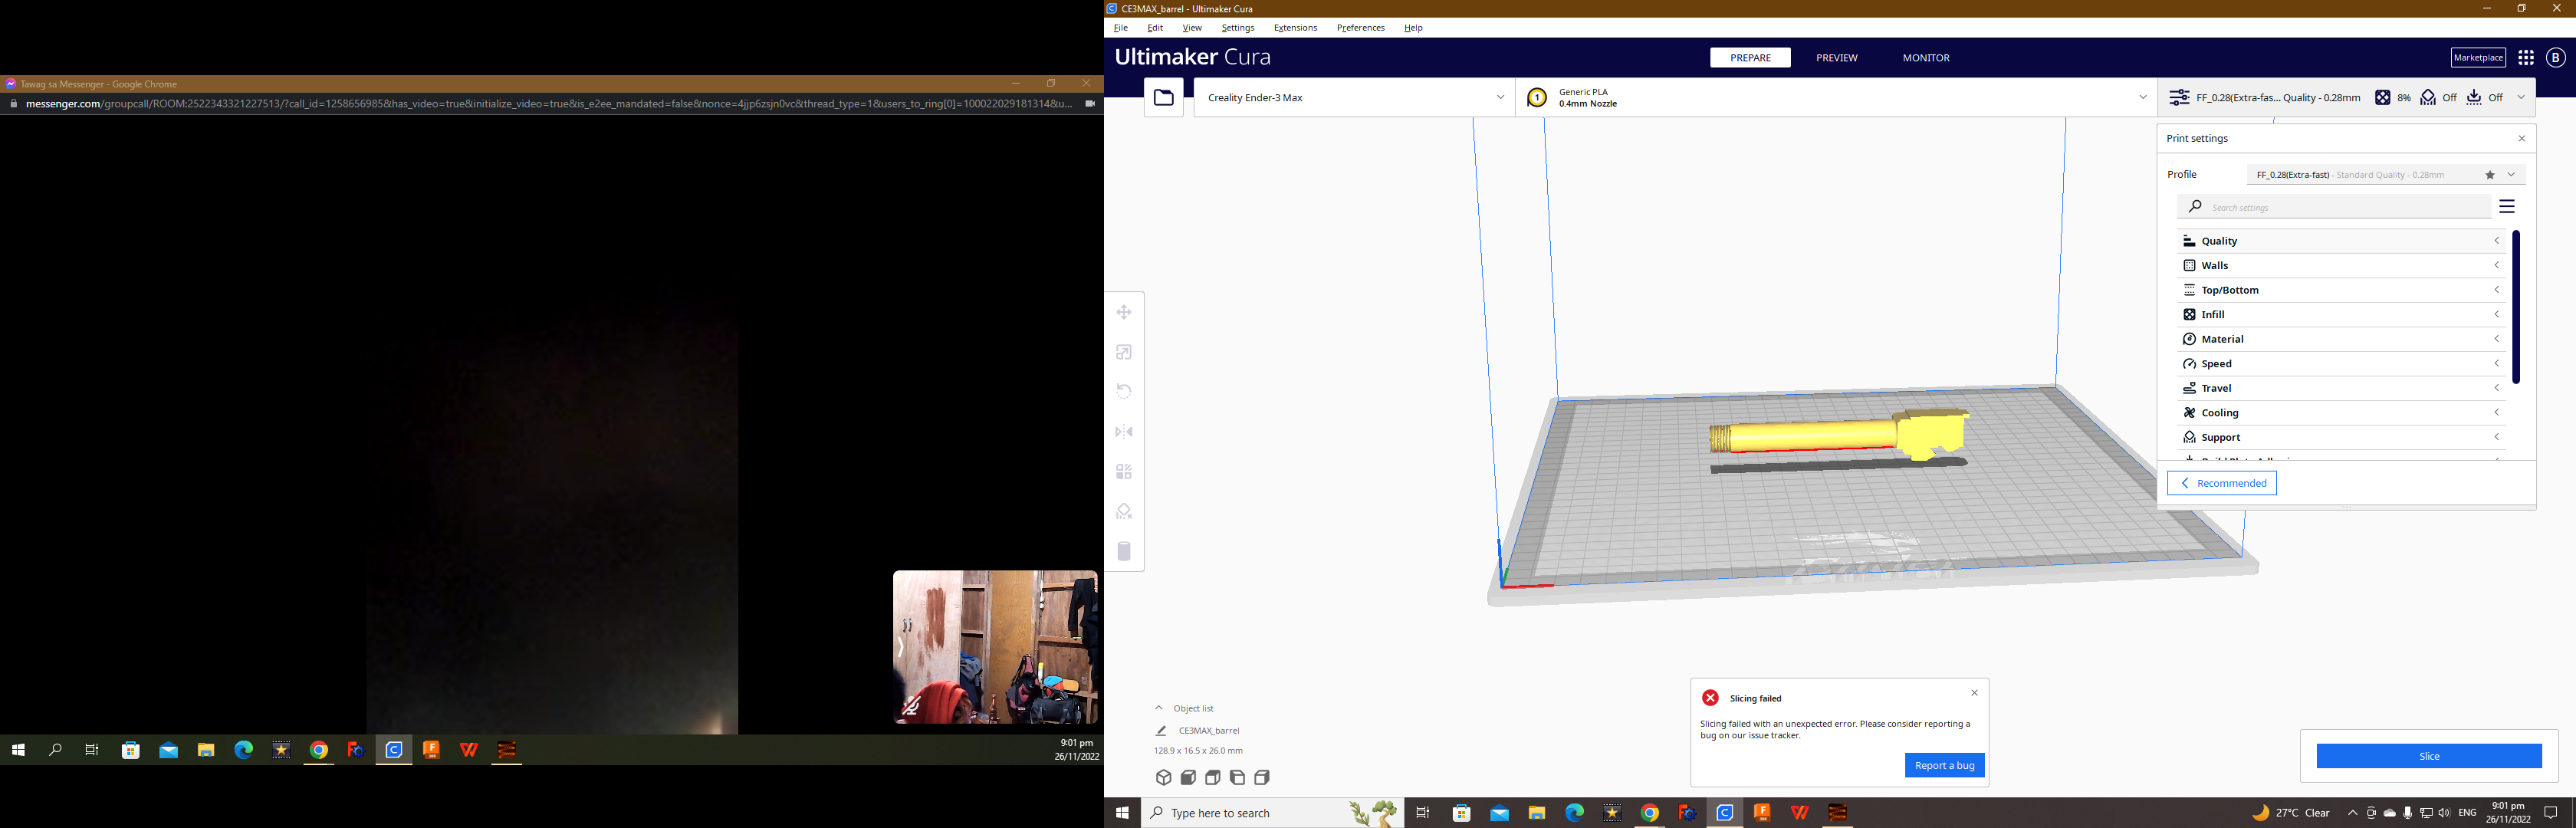Open the Settings menu in Cura
Screen dimensions: 2576x828
point(1238,28)
